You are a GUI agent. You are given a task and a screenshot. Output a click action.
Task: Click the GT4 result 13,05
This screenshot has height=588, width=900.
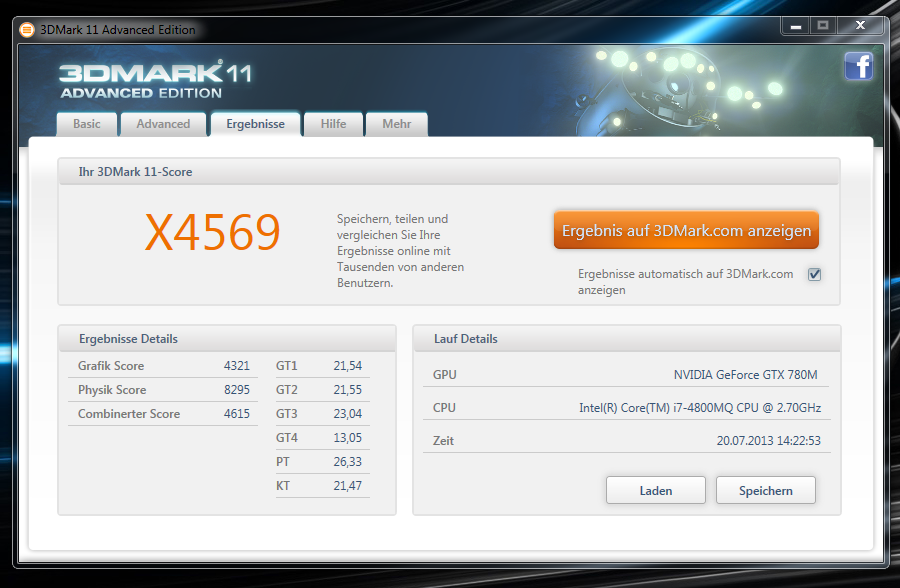pos(347,438)
